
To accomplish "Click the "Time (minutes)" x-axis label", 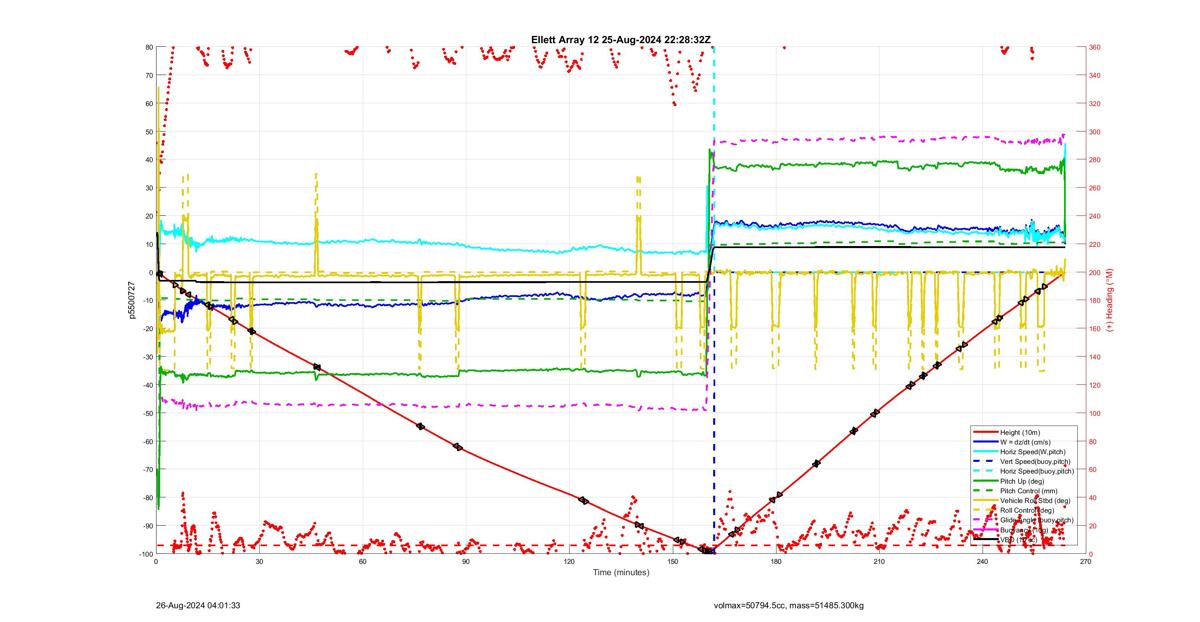I will coord(620,573).
